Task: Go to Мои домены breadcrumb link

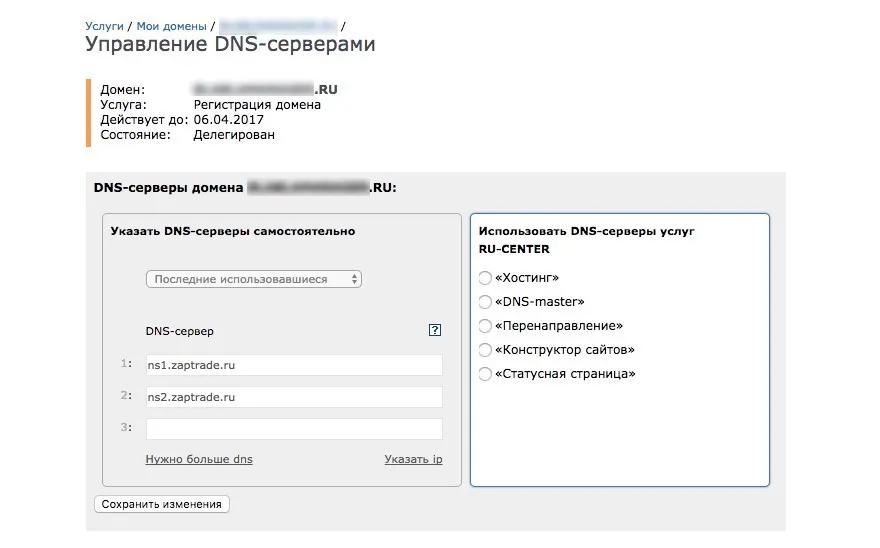Action: (172, 26)
